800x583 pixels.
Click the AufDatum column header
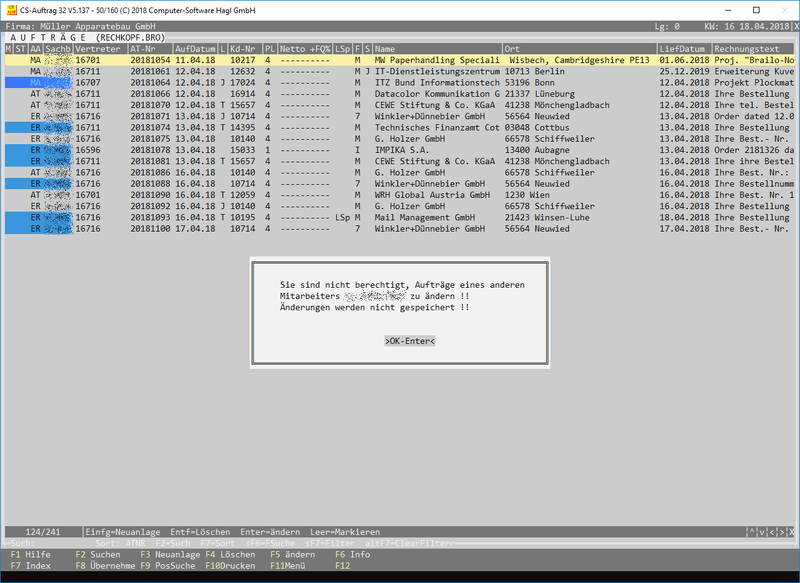point(194,48)
